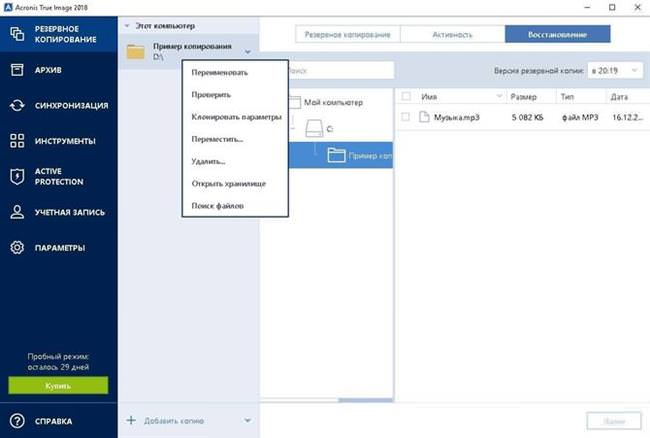Switch to the Резервное копирование tab
The image size is (650, 438).
(x=347, y=34)
